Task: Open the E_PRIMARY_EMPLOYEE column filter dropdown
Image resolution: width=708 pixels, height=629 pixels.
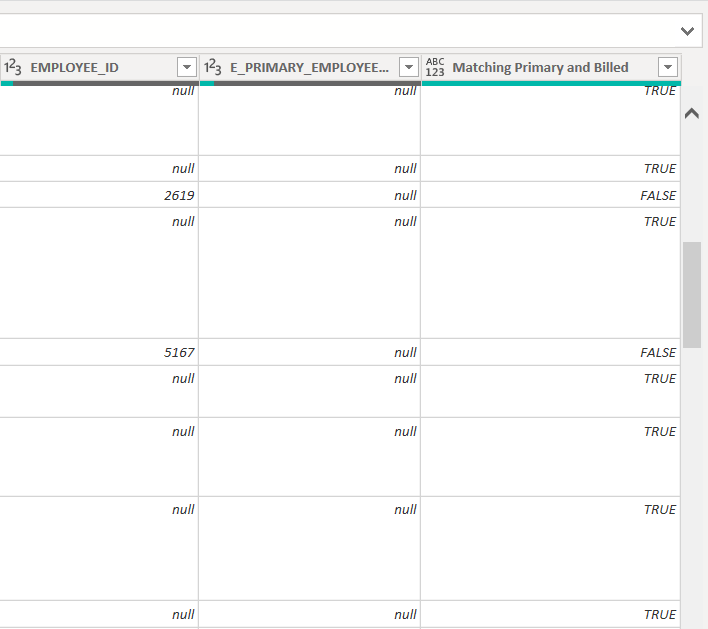Action: click(409, 67)
